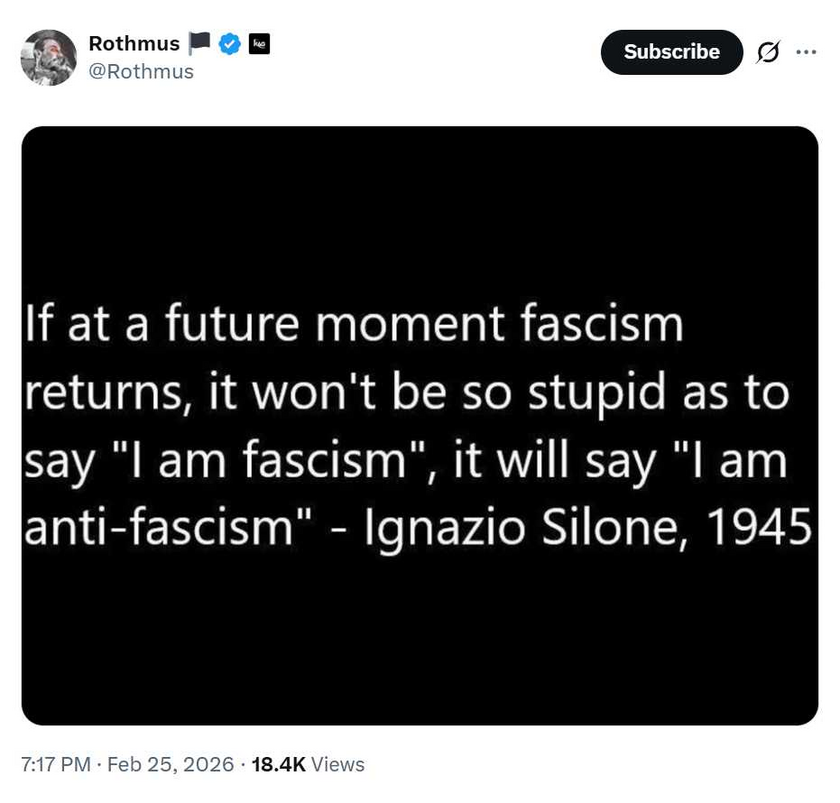Click the blue verified checkmark badge
Screen dimensions: 840x803
pos(229,44)
